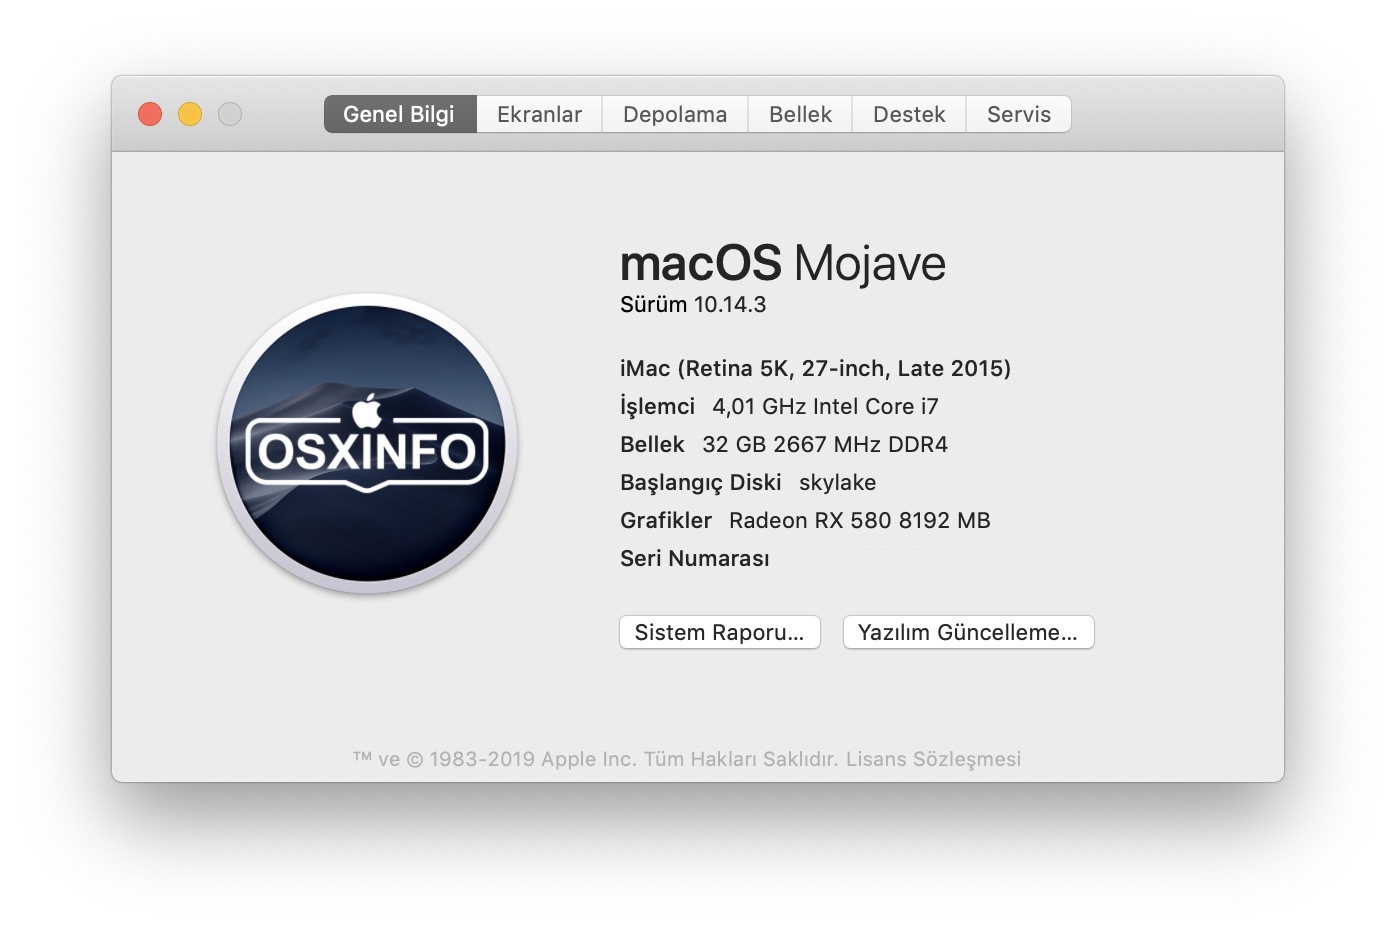Screen dimensions: 1396x930
Task: Click the circular macOS Mojave OSXINFO logo
Action: click(x=367, y=443)
